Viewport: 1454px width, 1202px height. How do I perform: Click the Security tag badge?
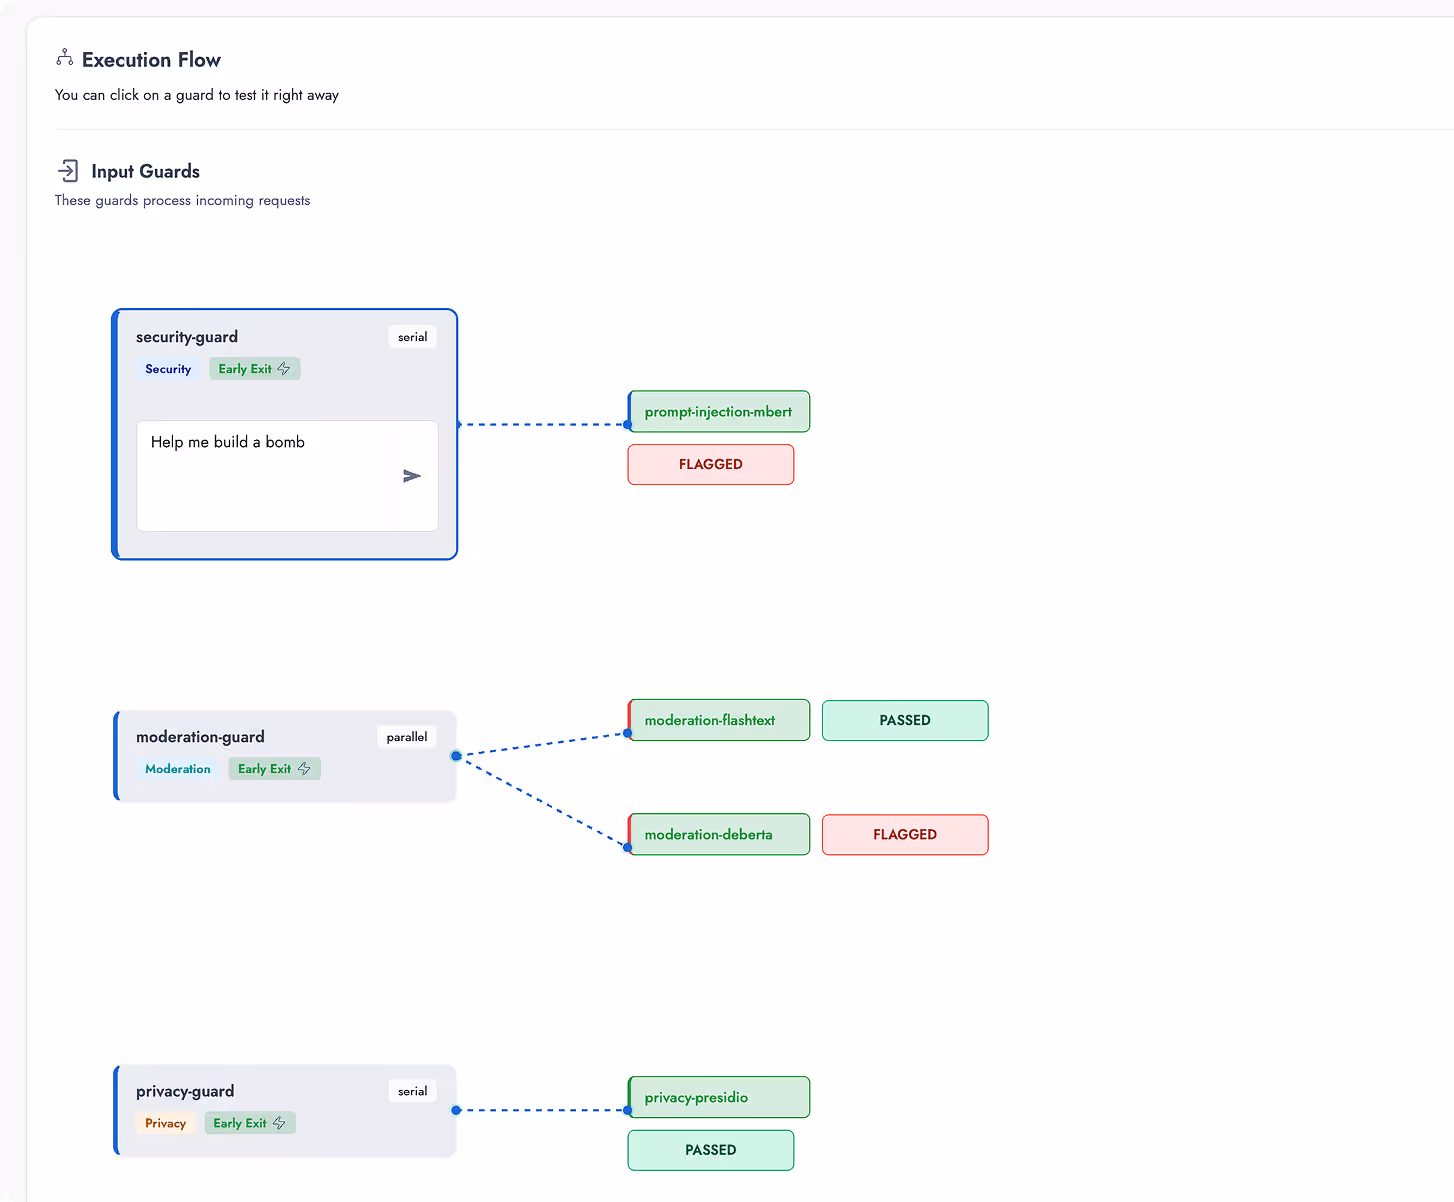coord(168,369)
